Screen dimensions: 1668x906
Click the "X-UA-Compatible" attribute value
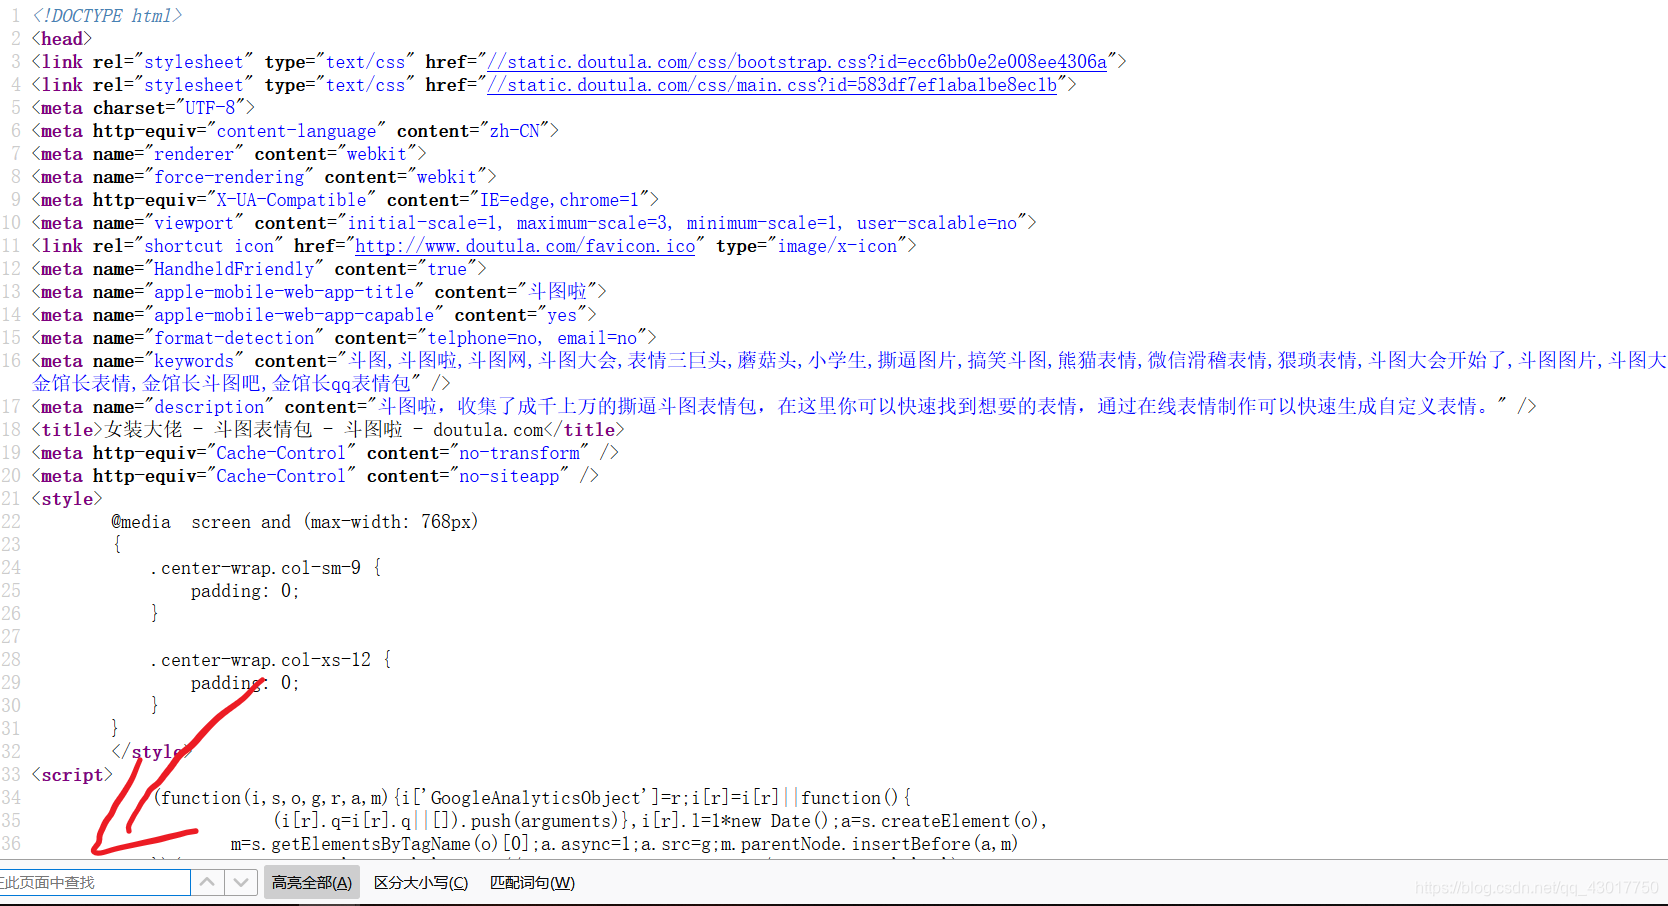click(291, 200)
